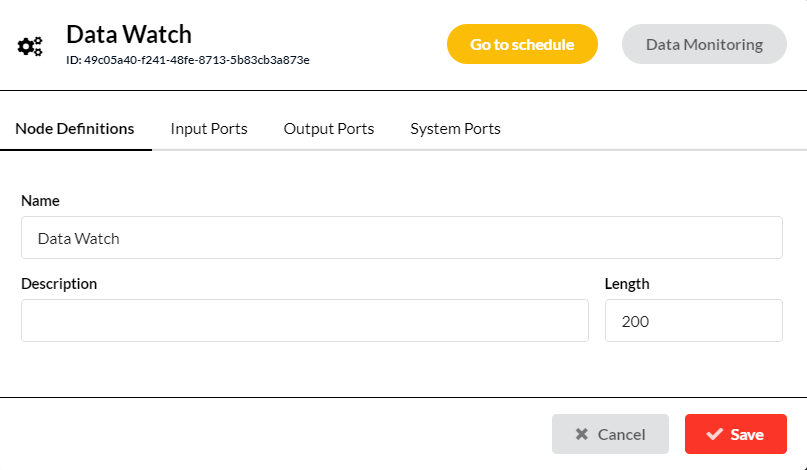Image resolution: width=807 pixels, height=470 pixels.
Task: Focus the Name input containing Data Watch
Action: tap(401, 238)
